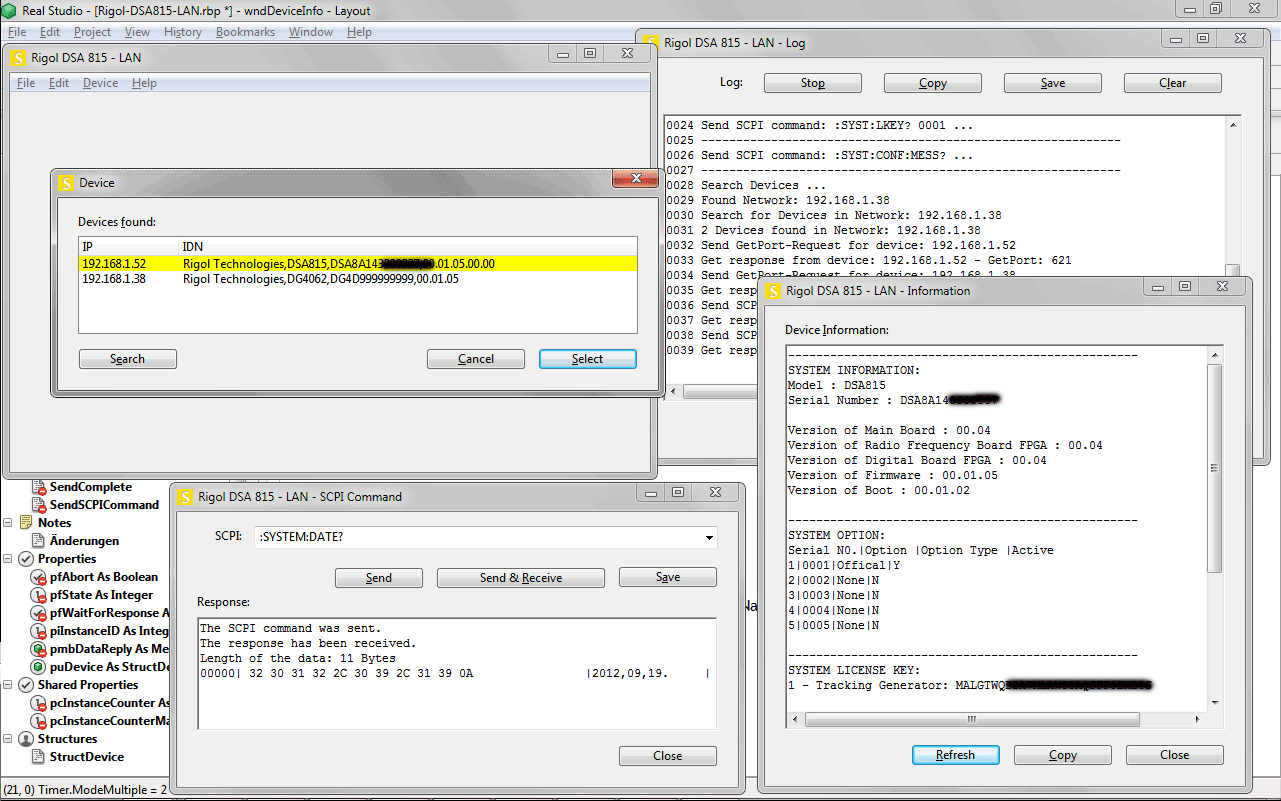Click log line 0029 Found Network
1281x801 pixels.
pyautogui.click(x=778, y=200)
